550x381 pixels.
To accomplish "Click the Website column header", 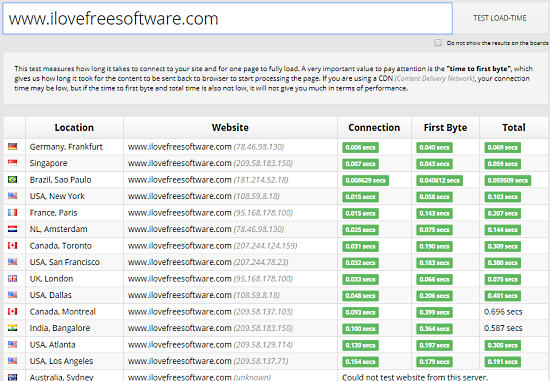I will click(x=230, y=127).
